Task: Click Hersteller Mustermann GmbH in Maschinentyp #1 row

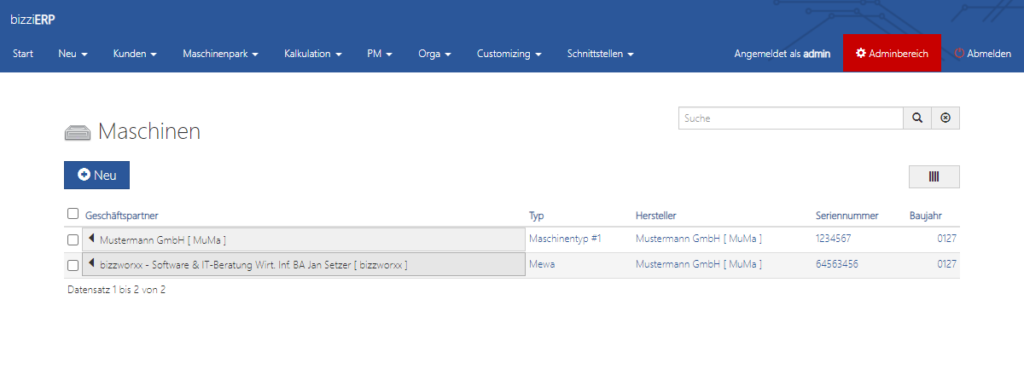Action: coord(699,239)
